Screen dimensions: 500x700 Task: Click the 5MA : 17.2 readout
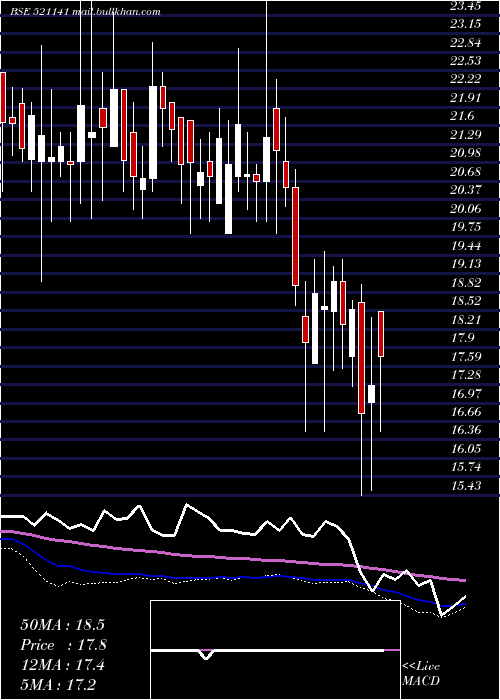coord(58,684)
